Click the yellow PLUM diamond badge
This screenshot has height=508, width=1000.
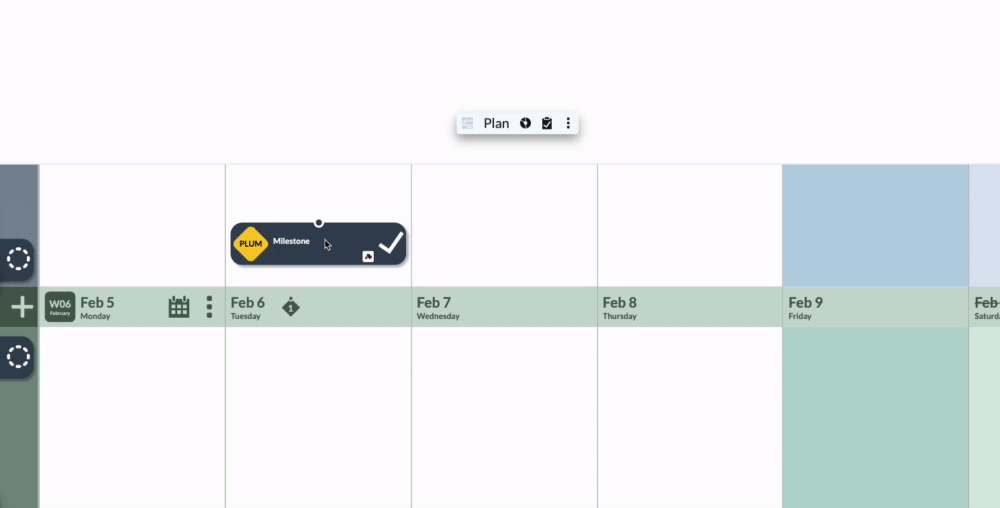[251, 243]
